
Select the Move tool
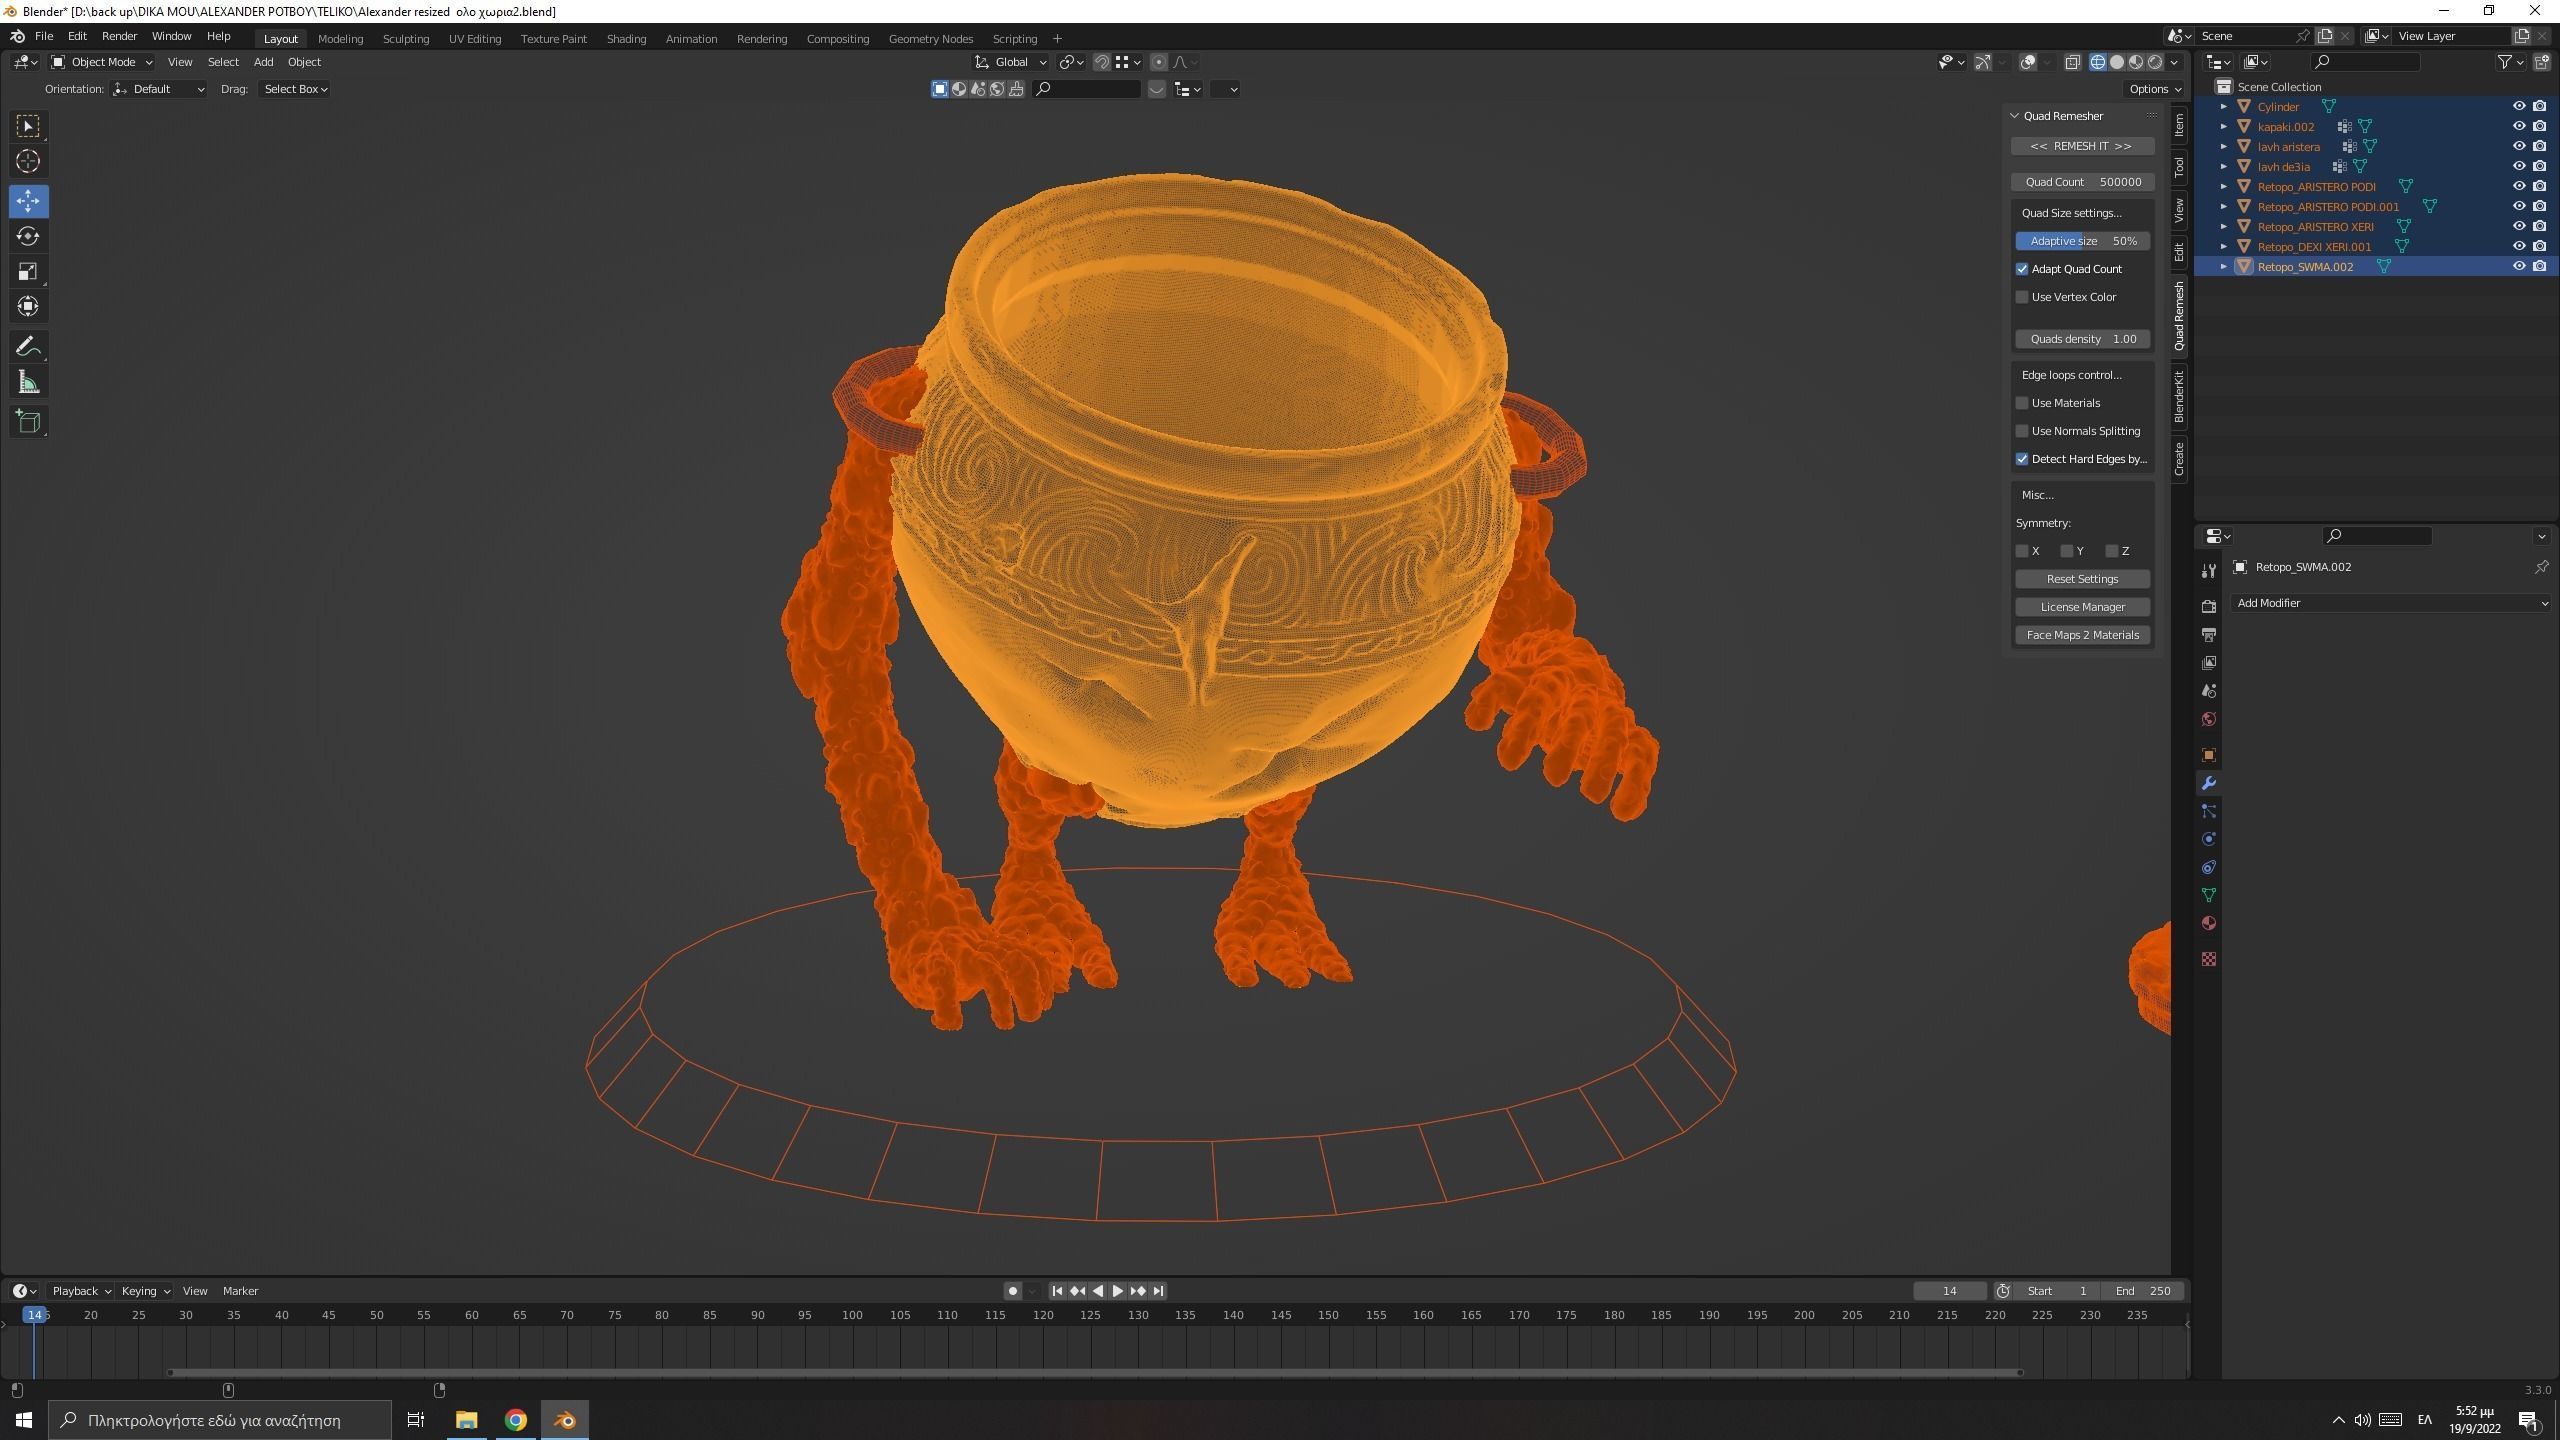click(28, 201)
